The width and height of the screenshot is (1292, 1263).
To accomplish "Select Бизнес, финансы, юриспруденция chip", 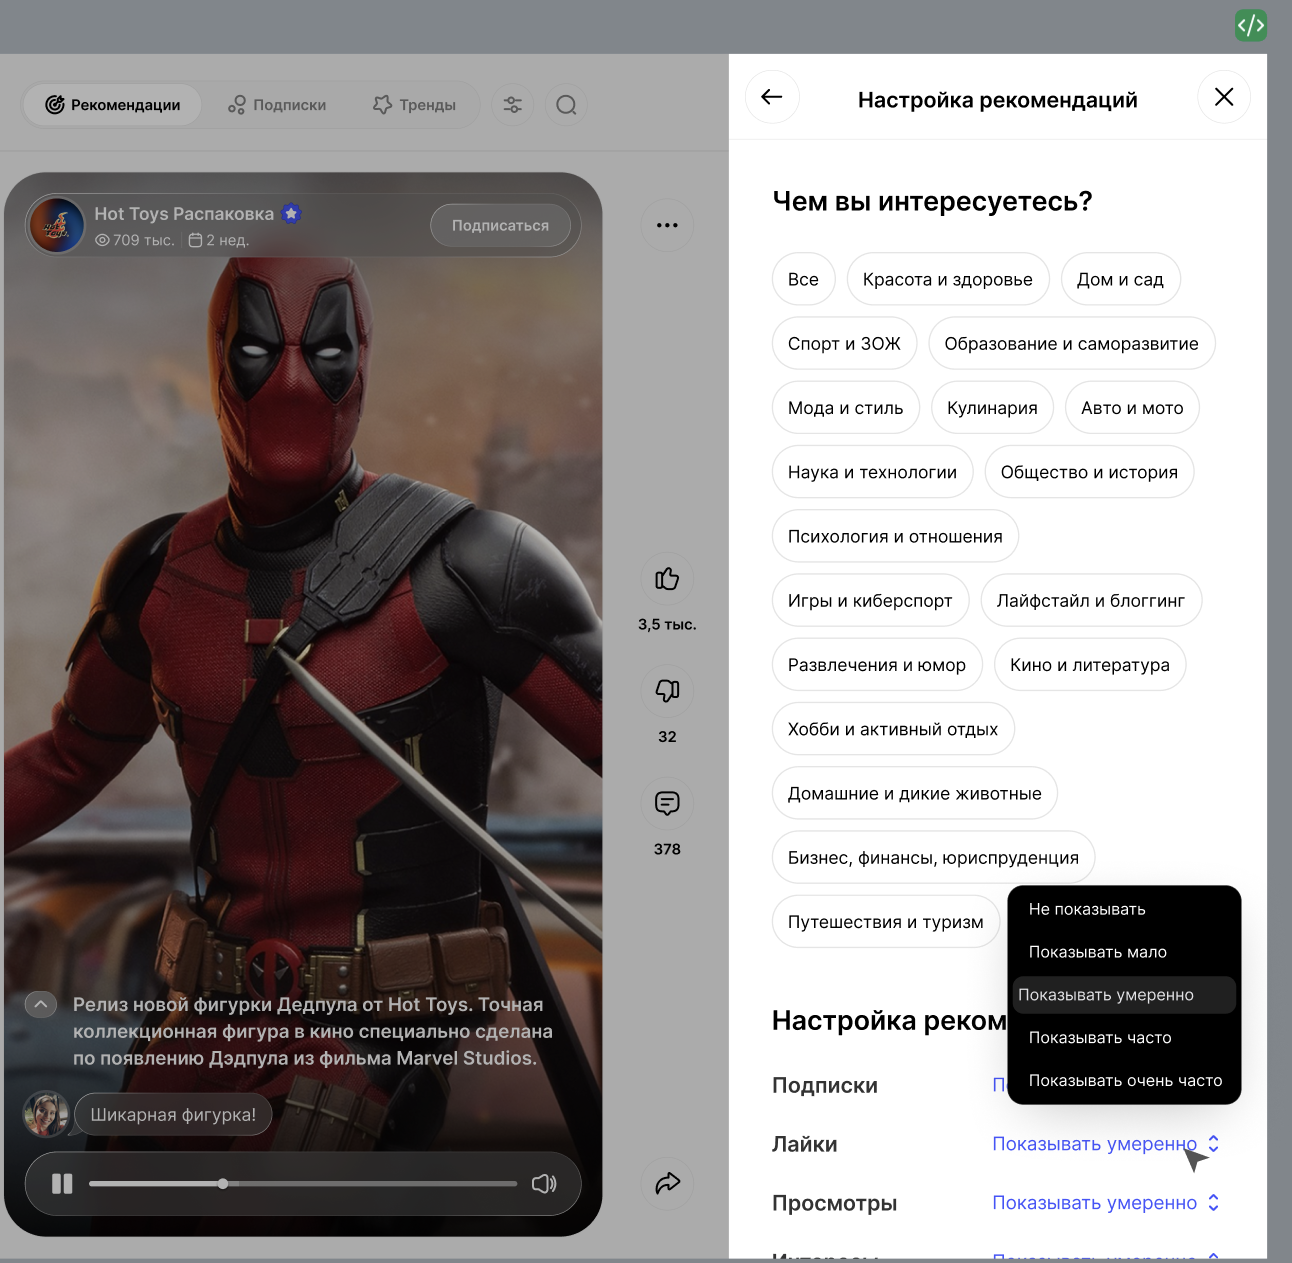I will tap(933, 858).
